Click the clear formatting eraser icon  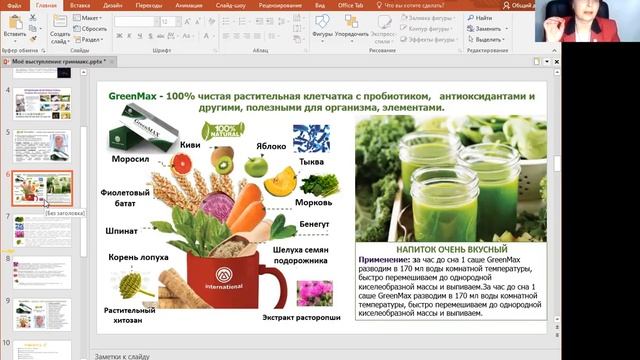click(x=211, y=21)
